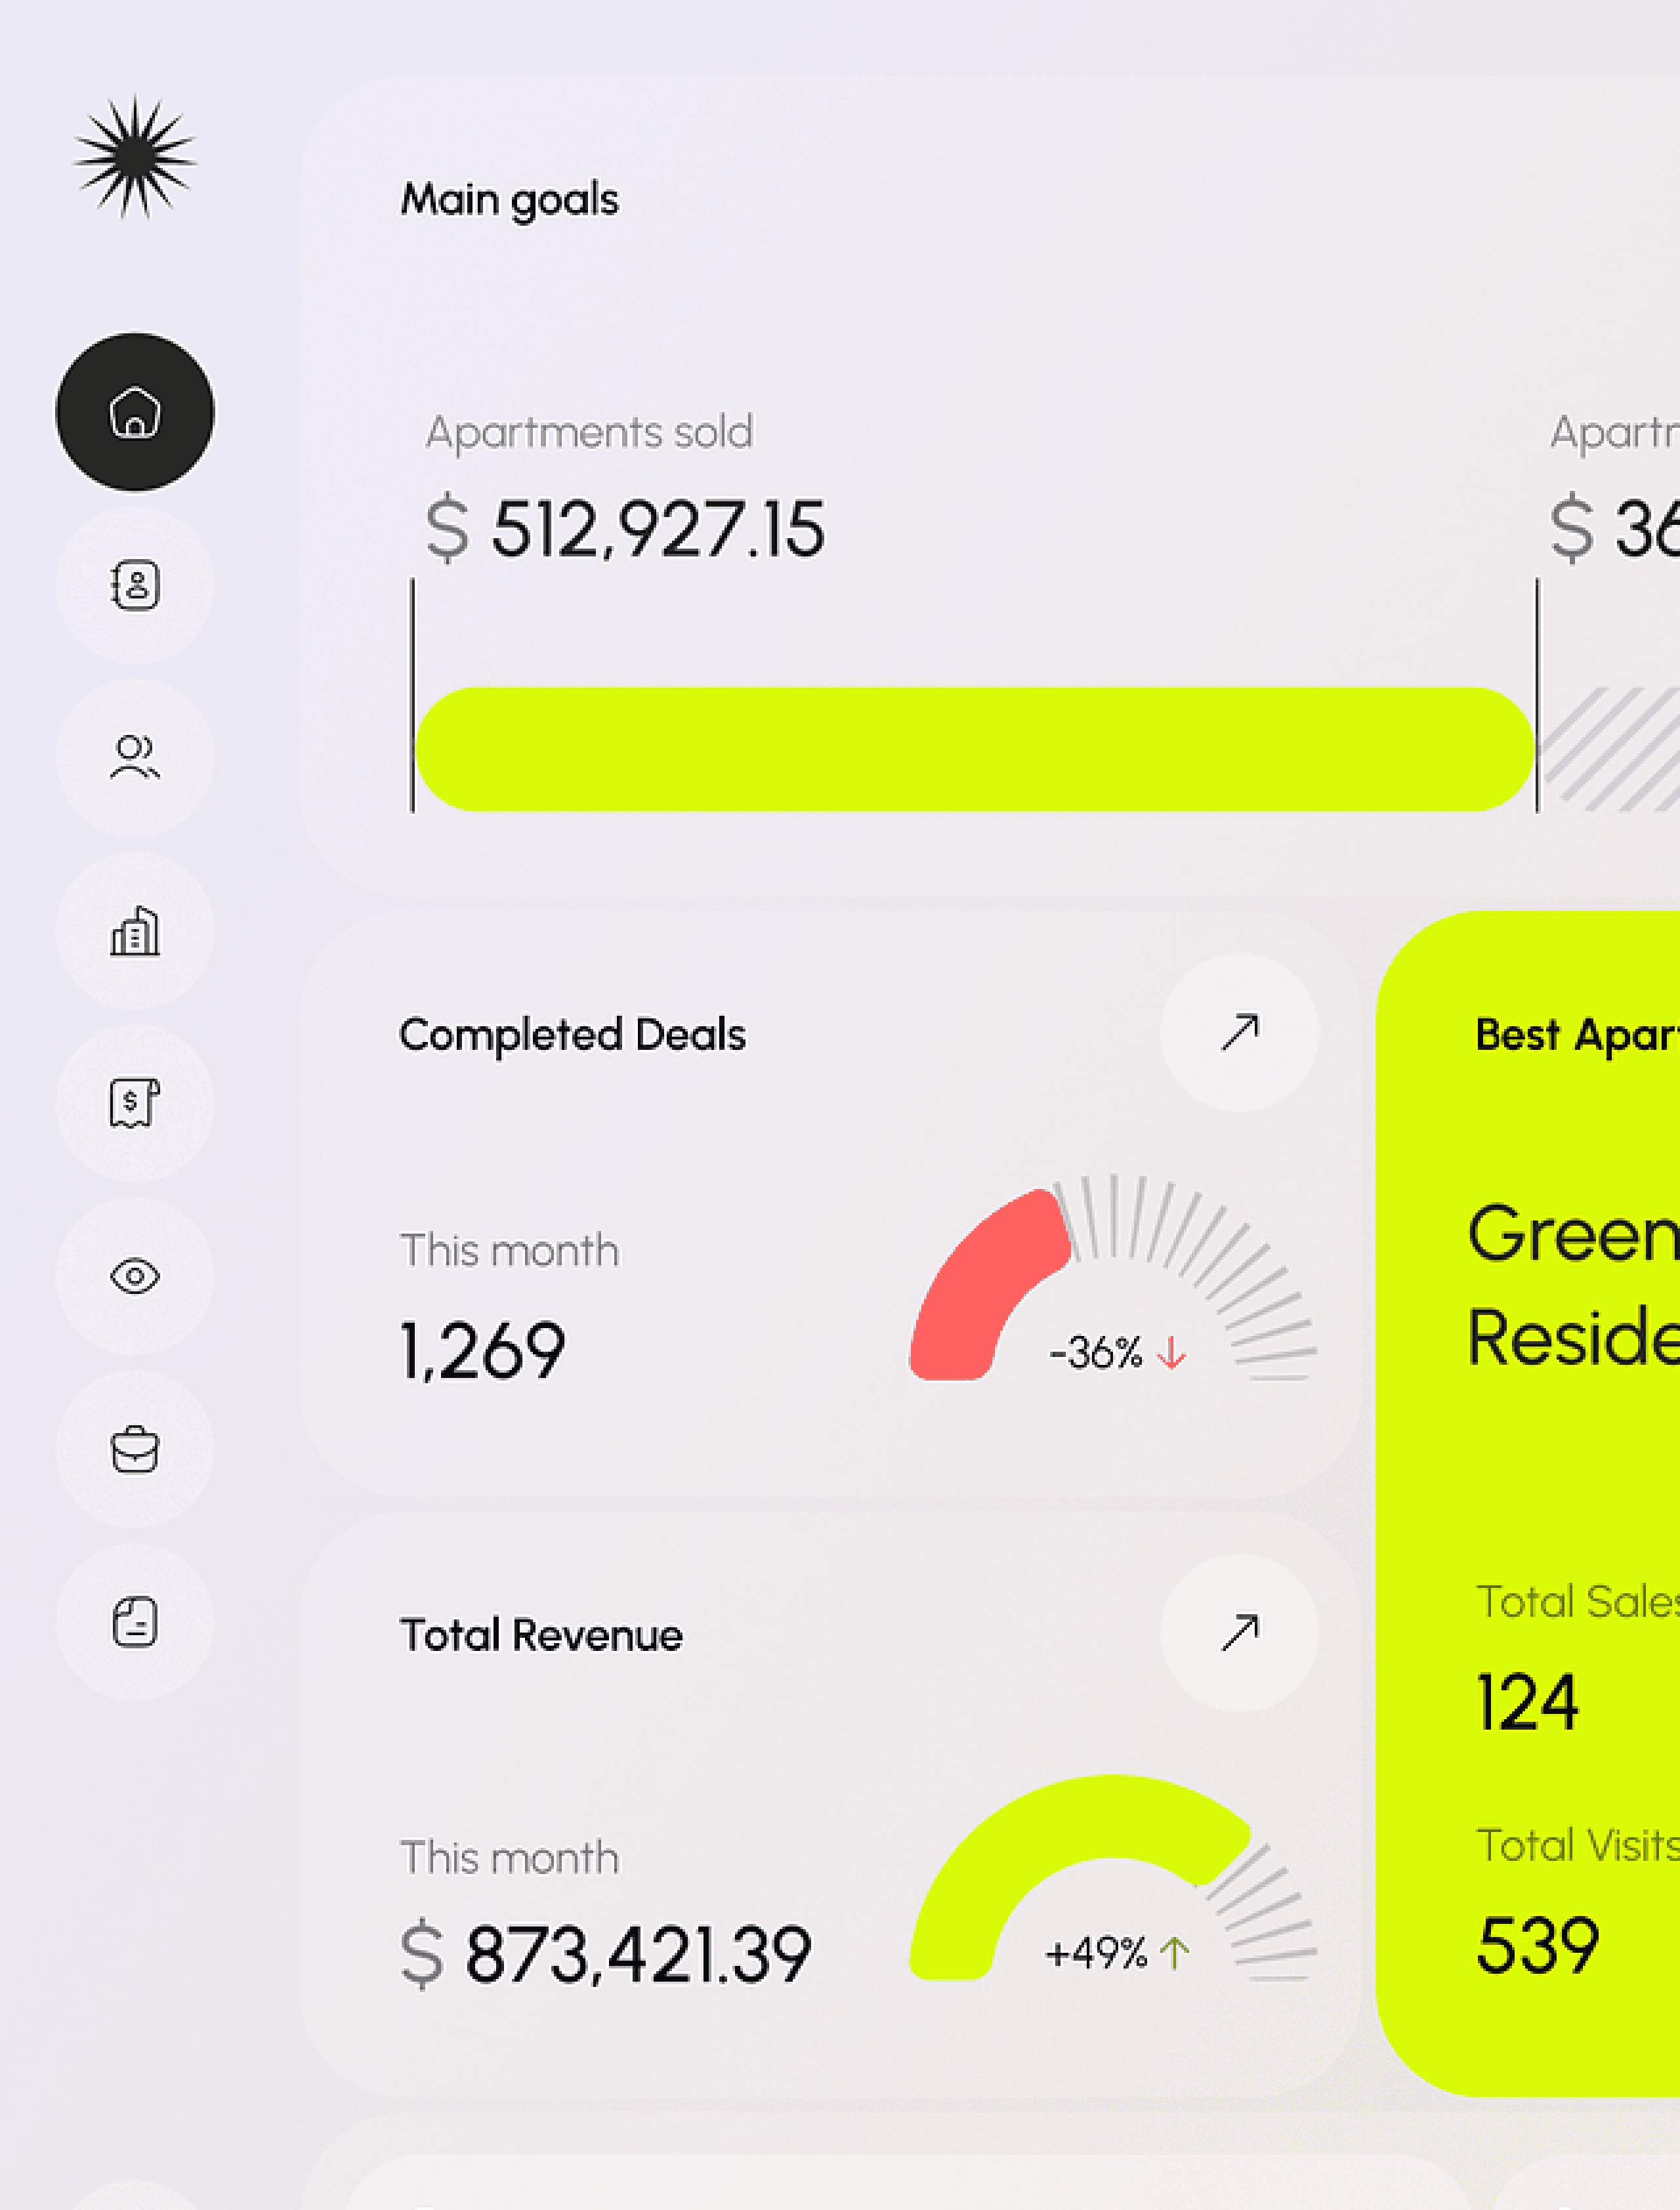The width and height of the screenshot is (1680, 2210).
Task: Click This month label under Completed Deals
Action: (x=510, y=1250)
